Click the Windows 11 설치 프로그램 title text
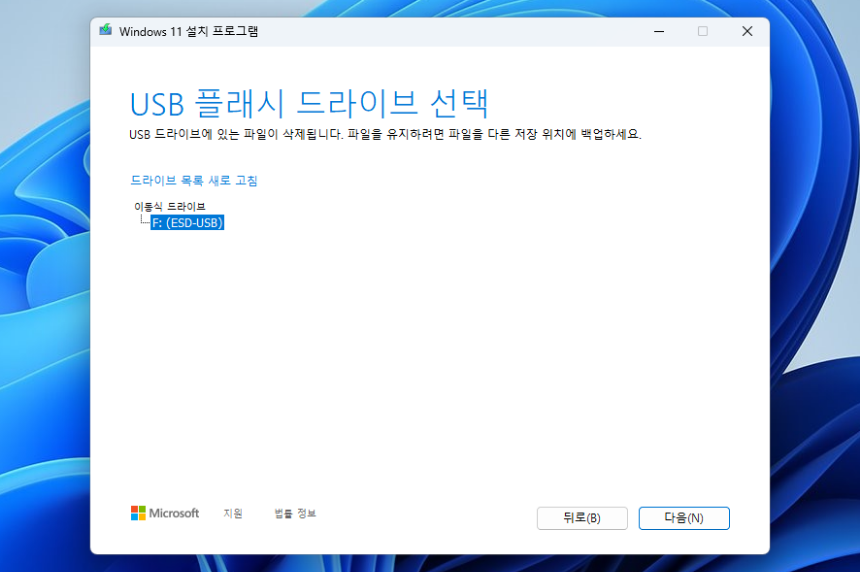 (x=189, y=31)
